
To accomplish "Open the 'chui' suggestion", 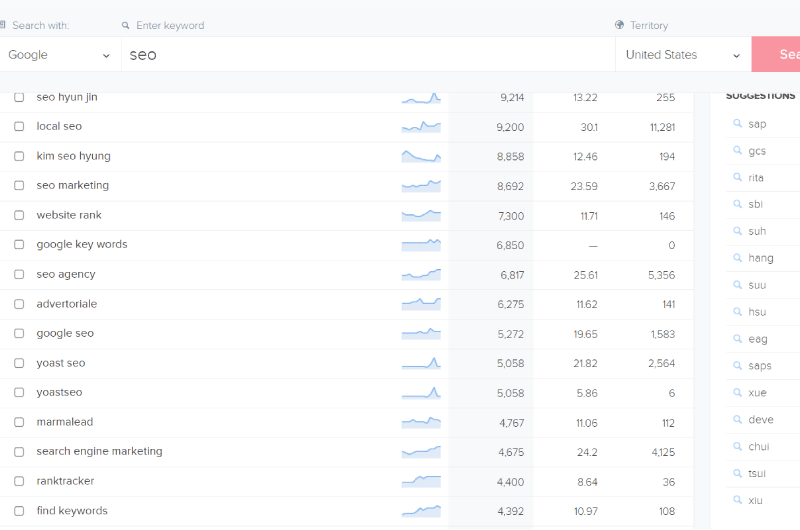I will (x=759, y=446).
